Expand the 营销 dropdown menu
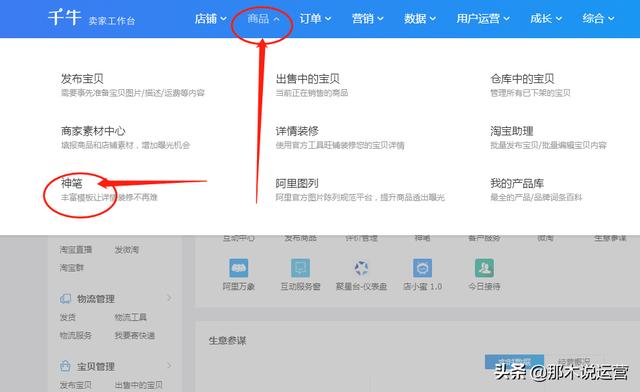The height and width of the screenshot is (392, 640). click(368, 18)
